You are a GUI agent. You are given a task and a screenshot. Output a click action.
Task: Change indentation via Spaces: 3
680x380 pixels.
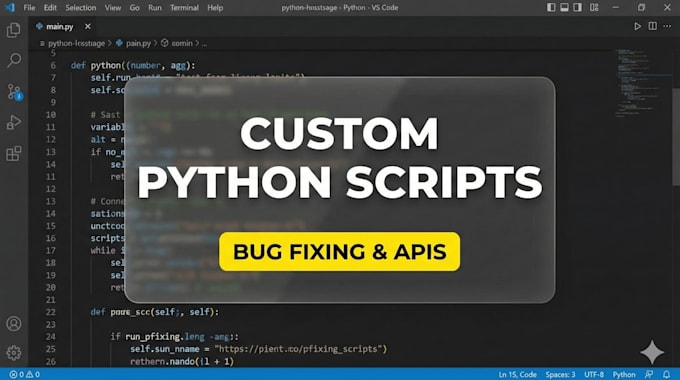tap(560, 374)
